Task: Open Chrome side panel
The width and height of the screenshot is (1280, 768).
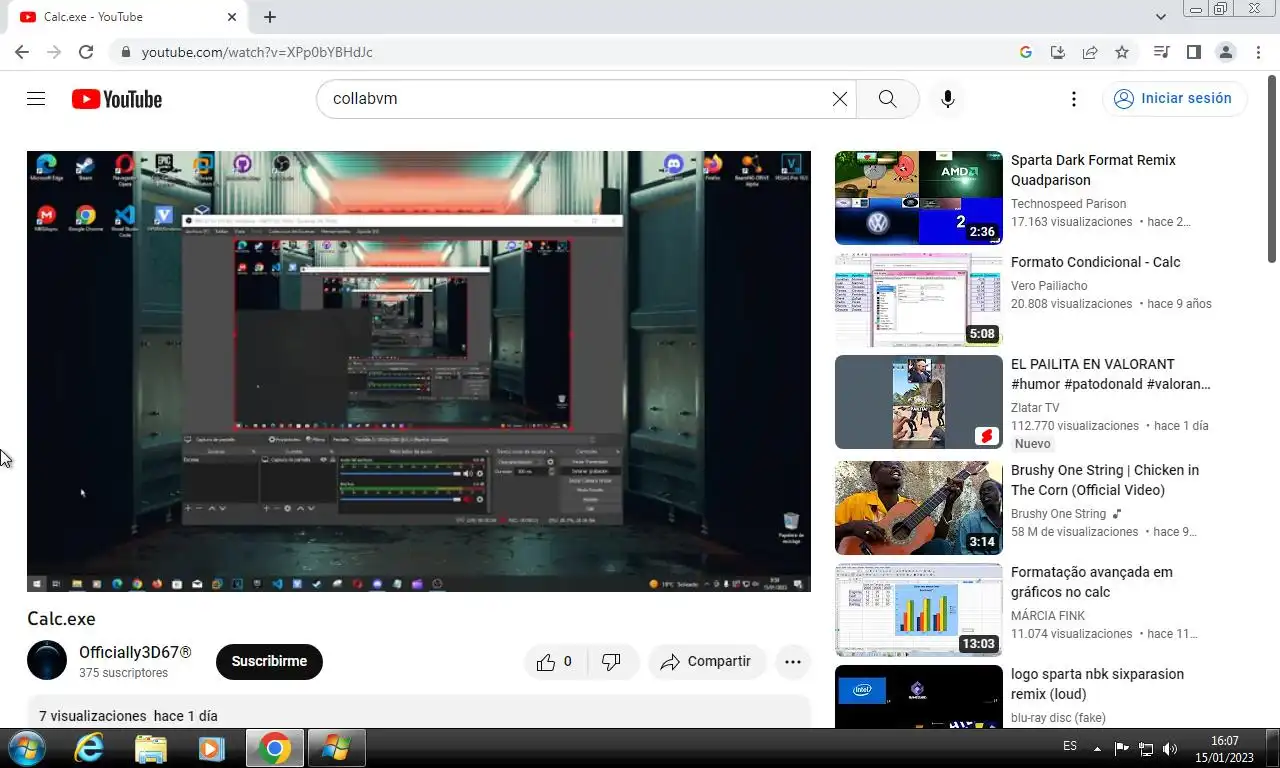Action: pyautogui.click(x=1193, y=52)
